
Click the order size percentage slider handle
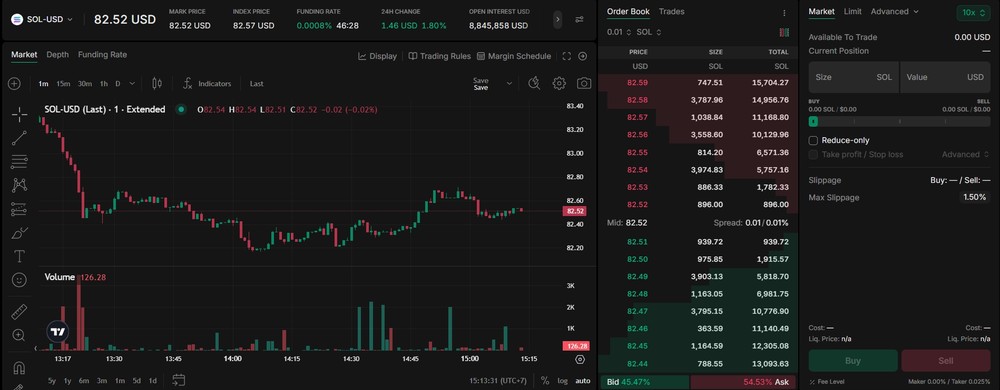(x=813, y=121)
